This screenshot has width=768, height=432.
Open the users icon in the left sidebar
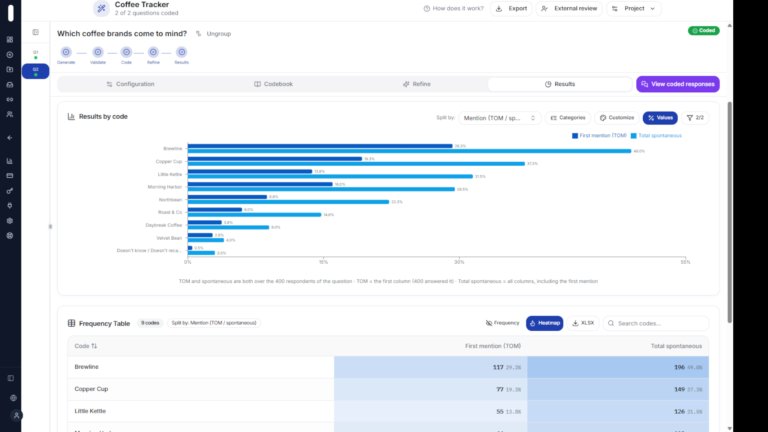click(10, 114)
